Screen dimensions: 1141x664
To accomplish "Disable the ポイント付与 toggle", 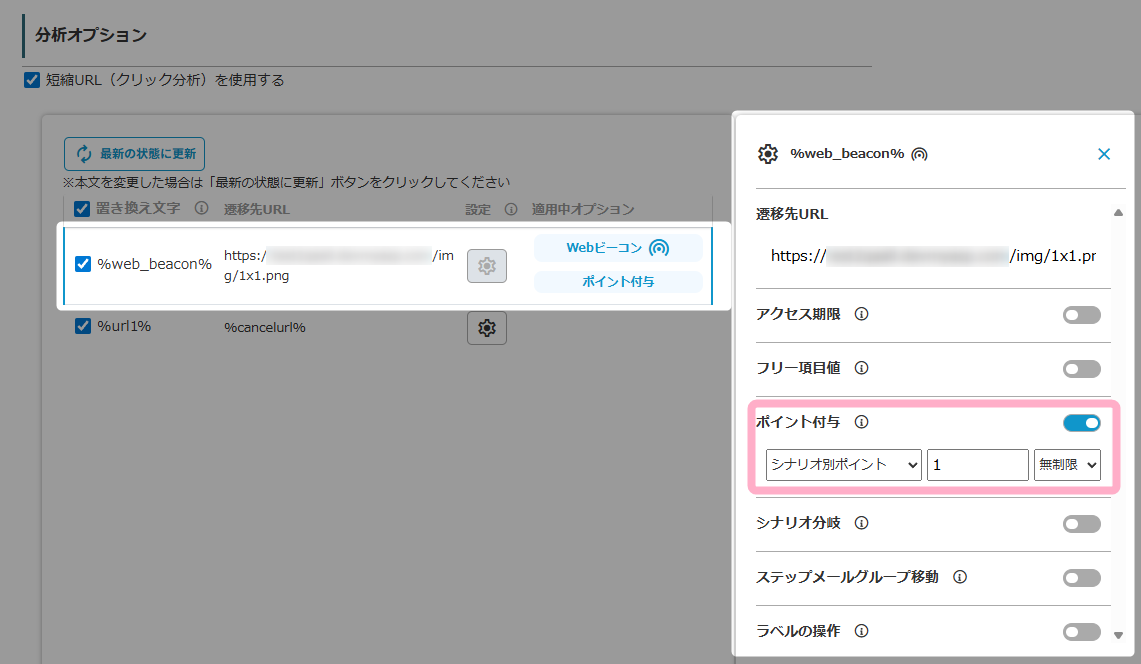I will pos(1081,423).
